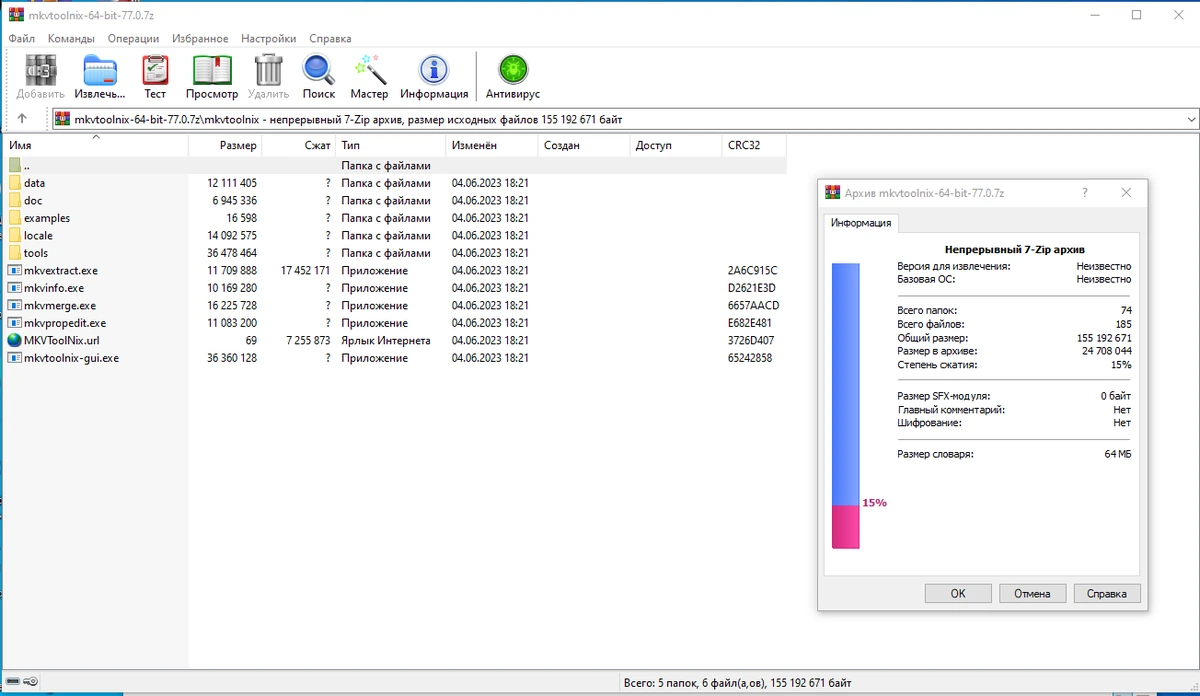Viewport: 1200px width, 696px height.
Task: Open the Операции menu
Action: 133,39
